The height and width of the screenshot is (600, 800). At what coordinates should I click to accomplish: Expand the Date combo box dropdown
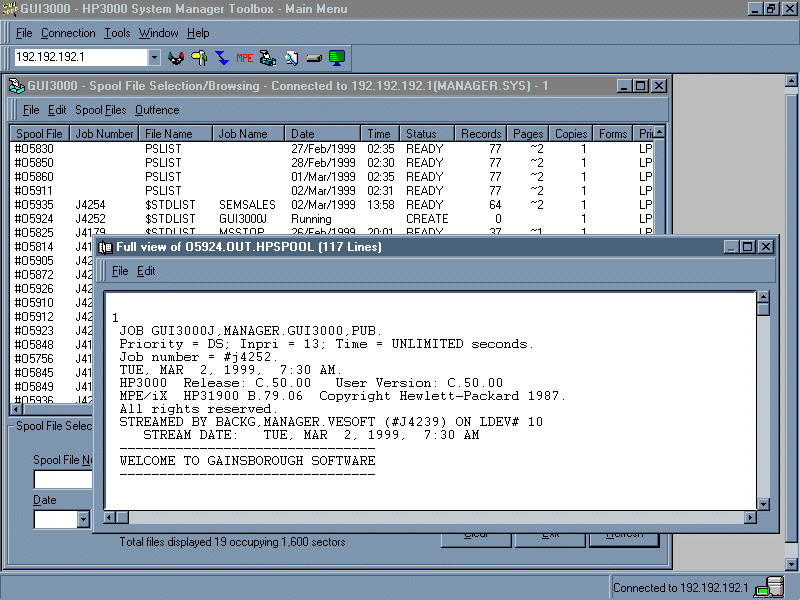coord(83,519)
